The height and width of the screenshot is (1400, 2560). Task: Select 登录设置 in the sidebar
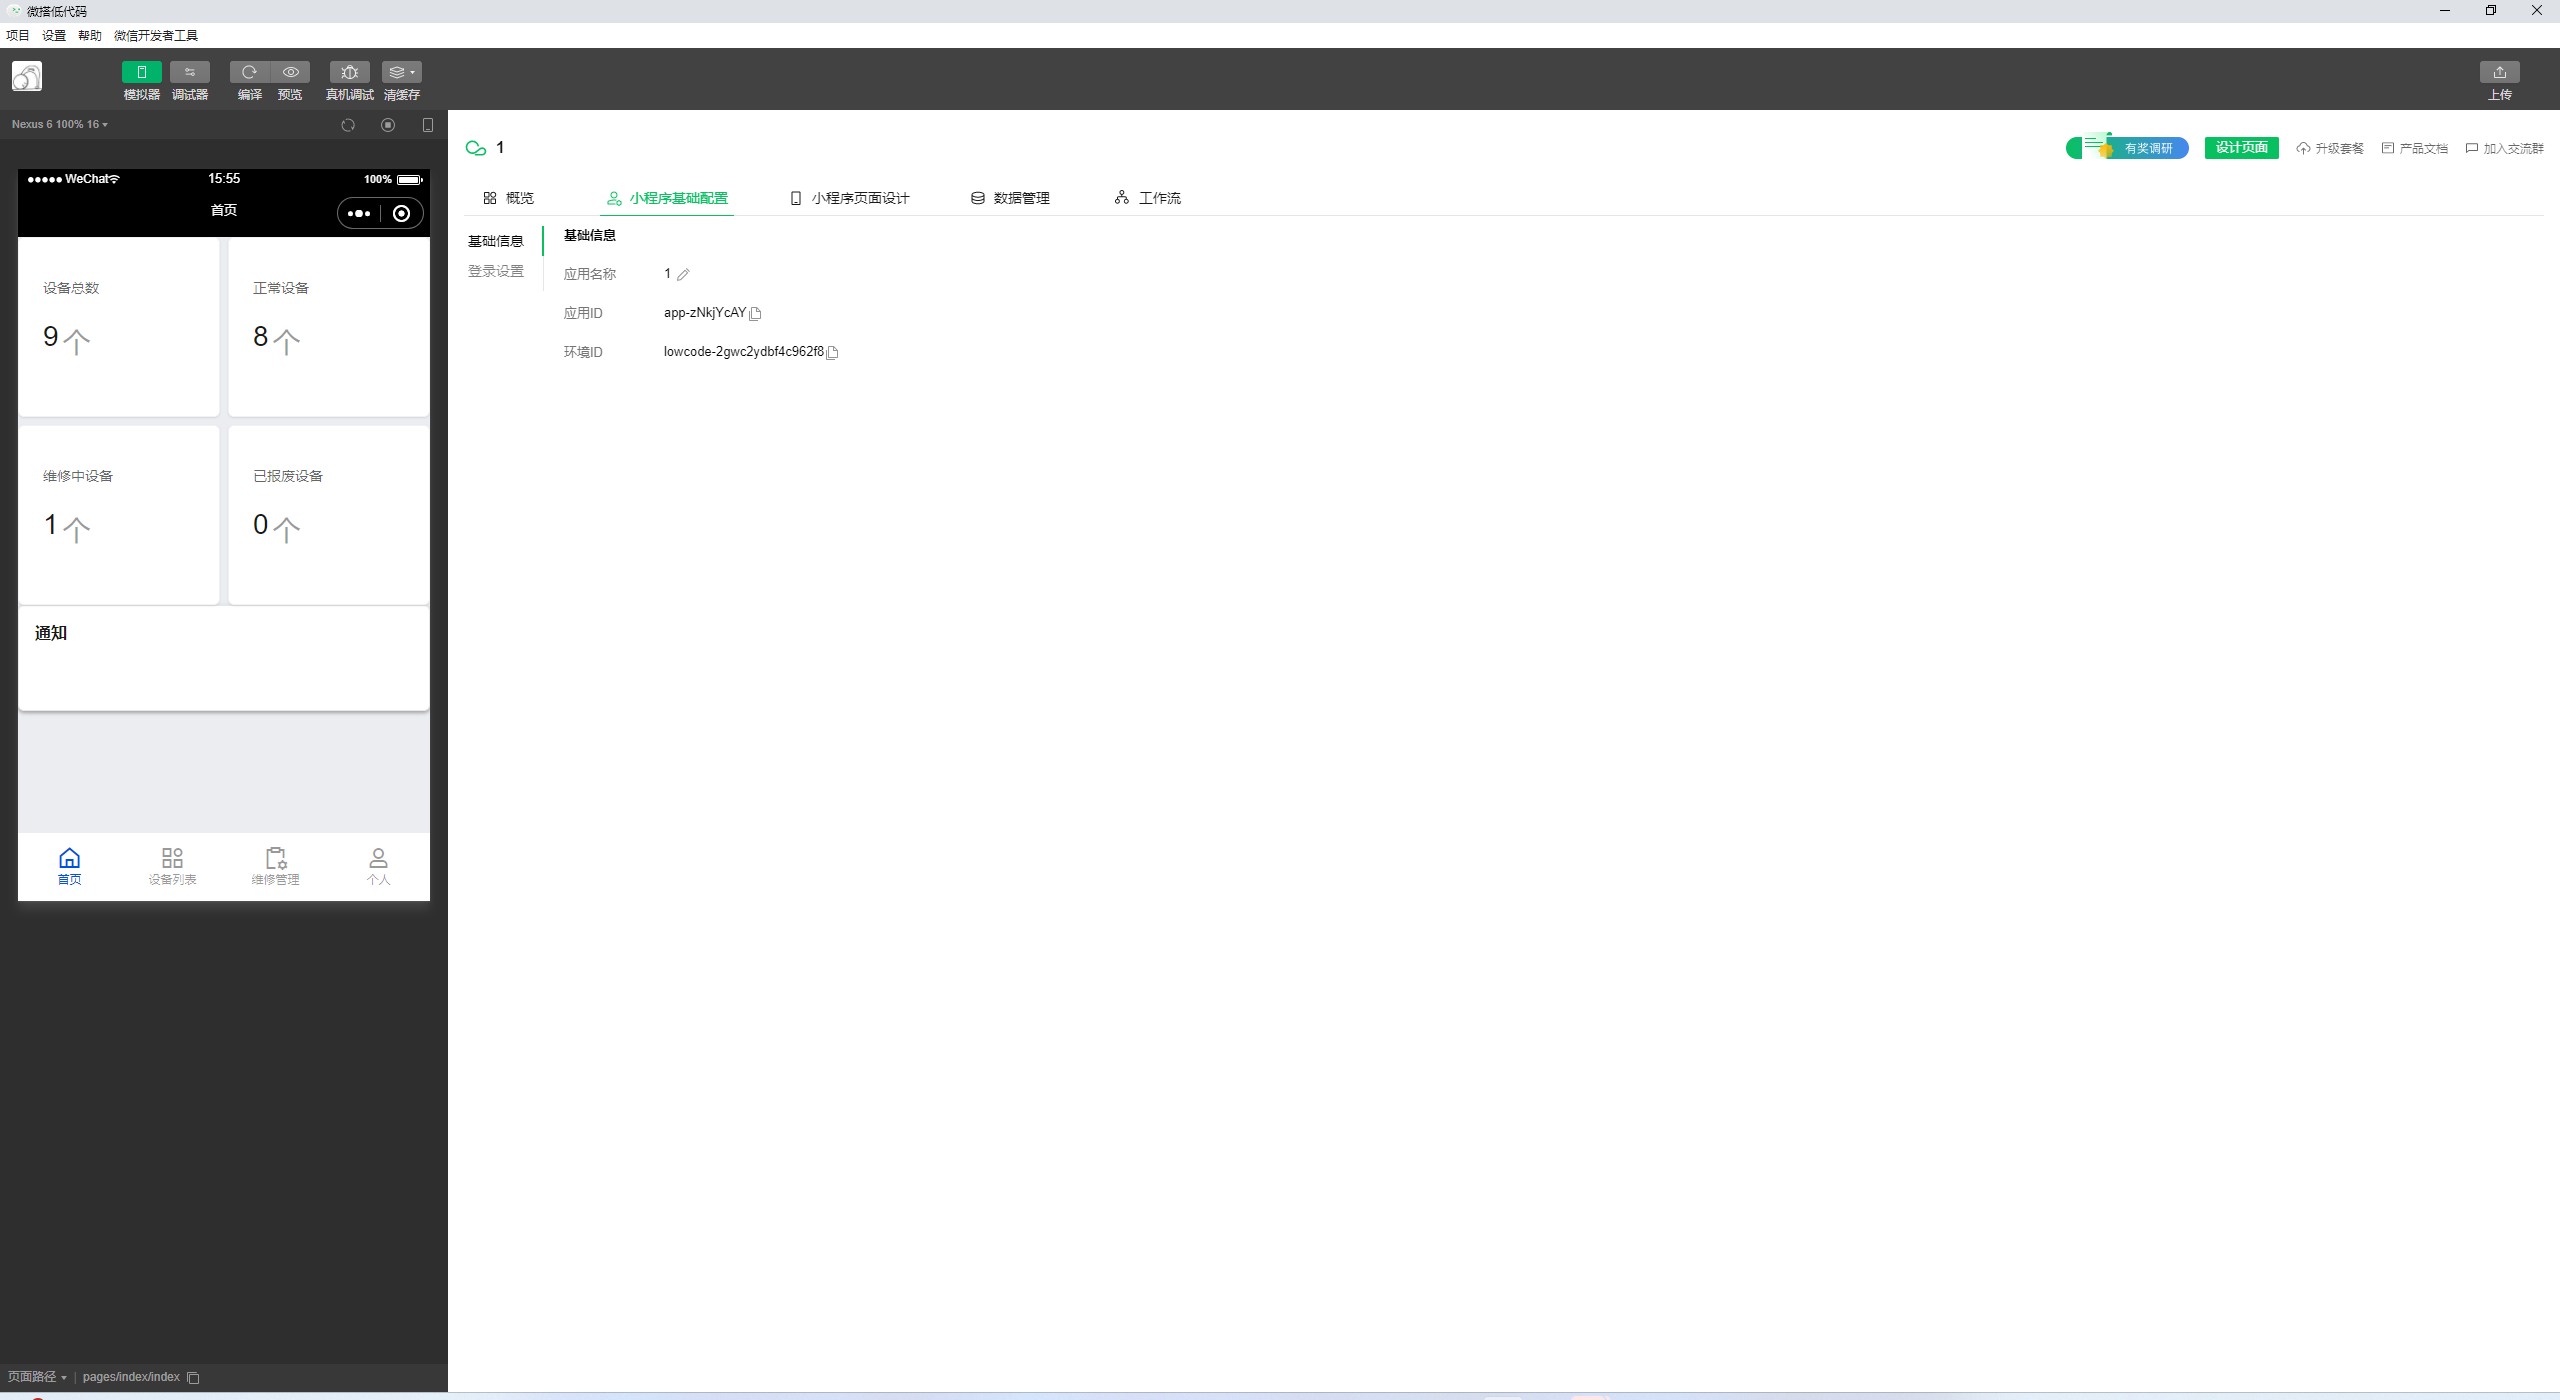[x=496, y=272]
